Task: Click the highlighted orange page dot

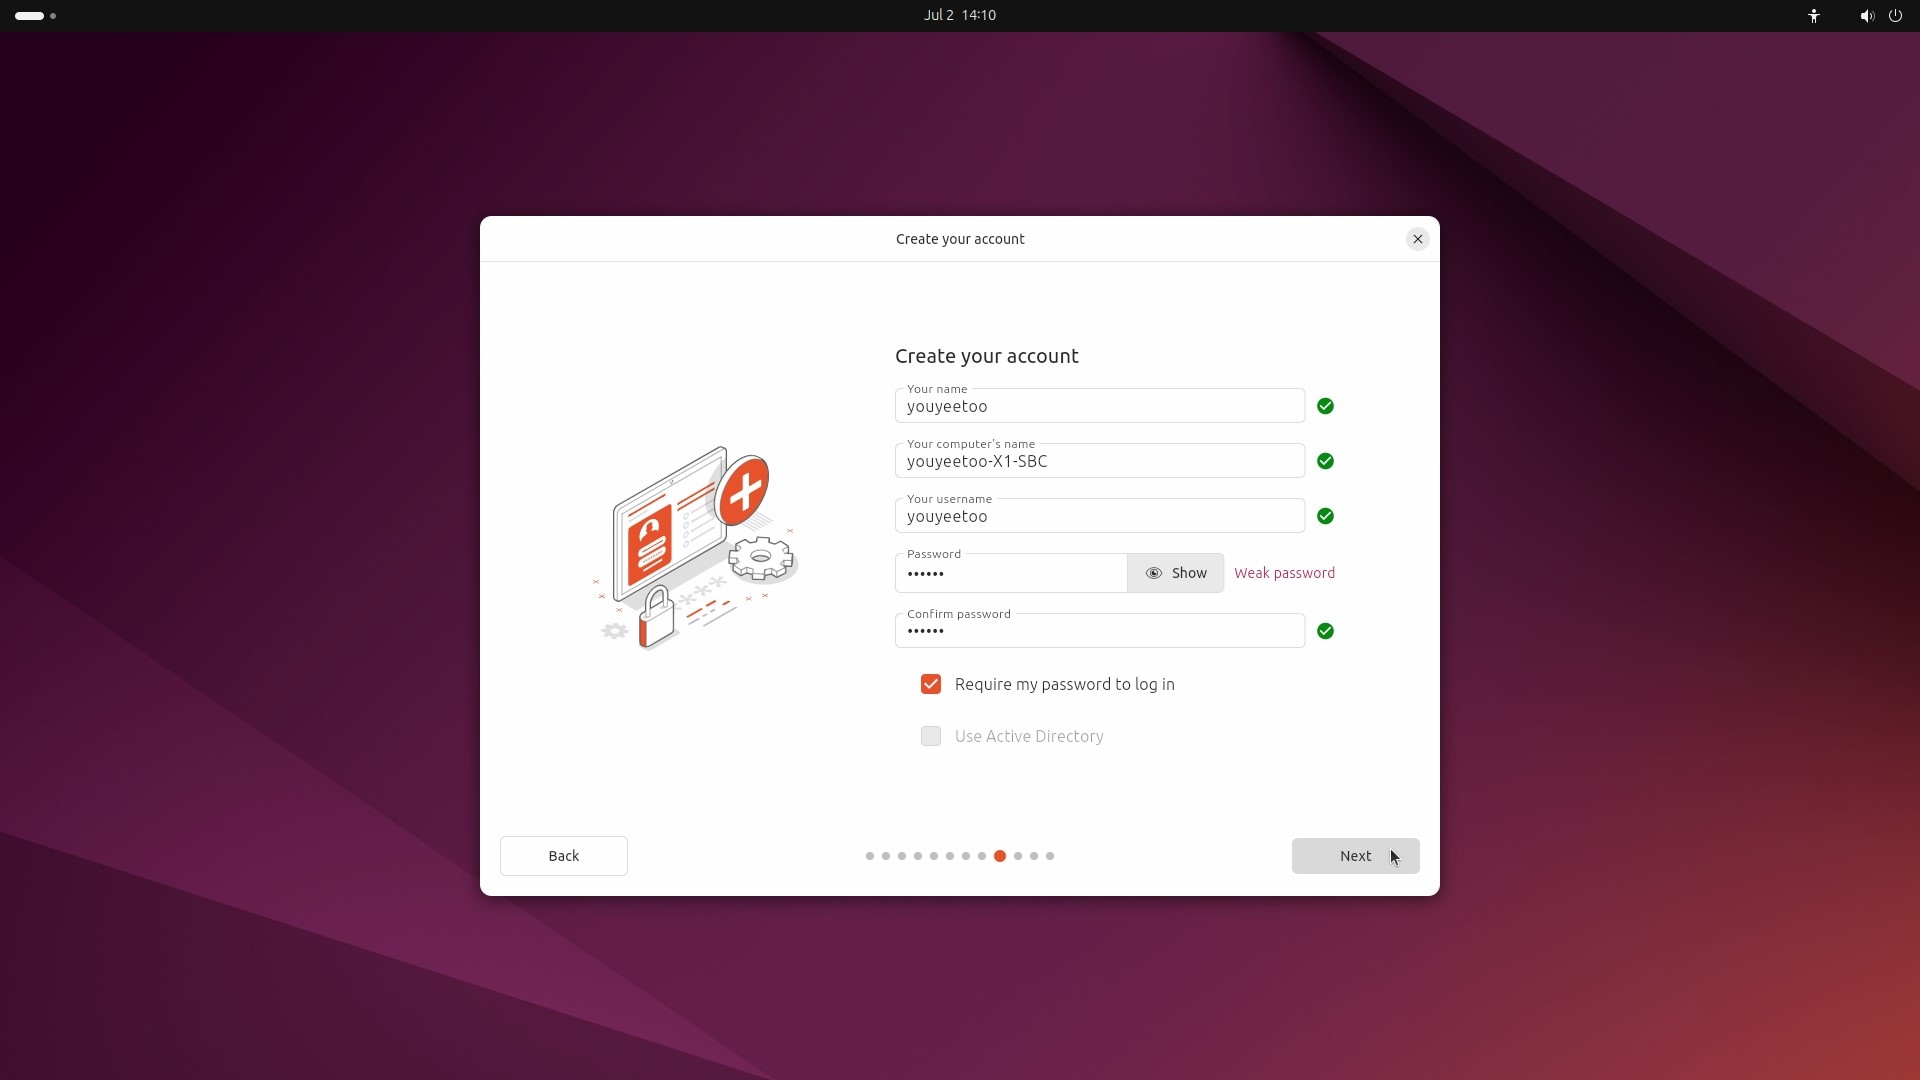Action: tap(1002, 856)
